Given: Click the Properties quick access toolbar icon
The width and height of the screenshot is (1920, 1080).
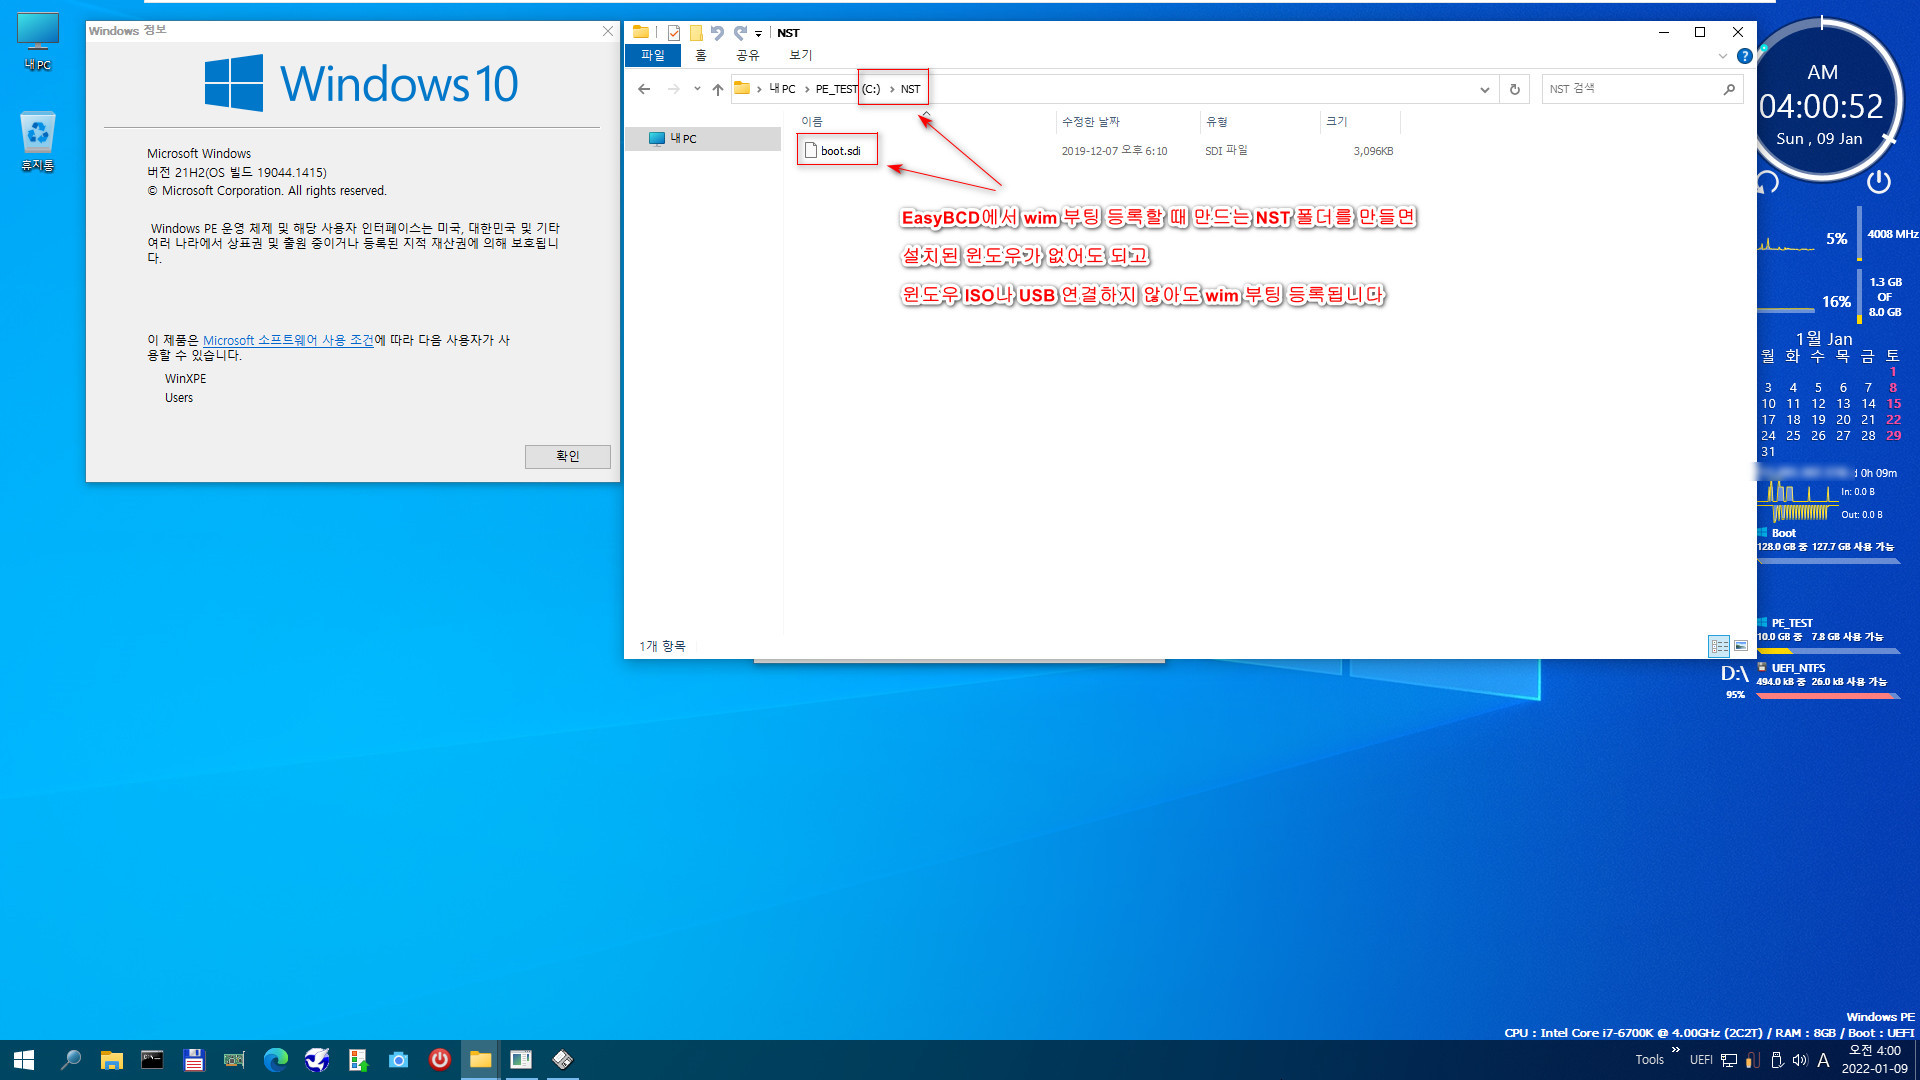Looking at the screenshot, I should coord(674,33).
